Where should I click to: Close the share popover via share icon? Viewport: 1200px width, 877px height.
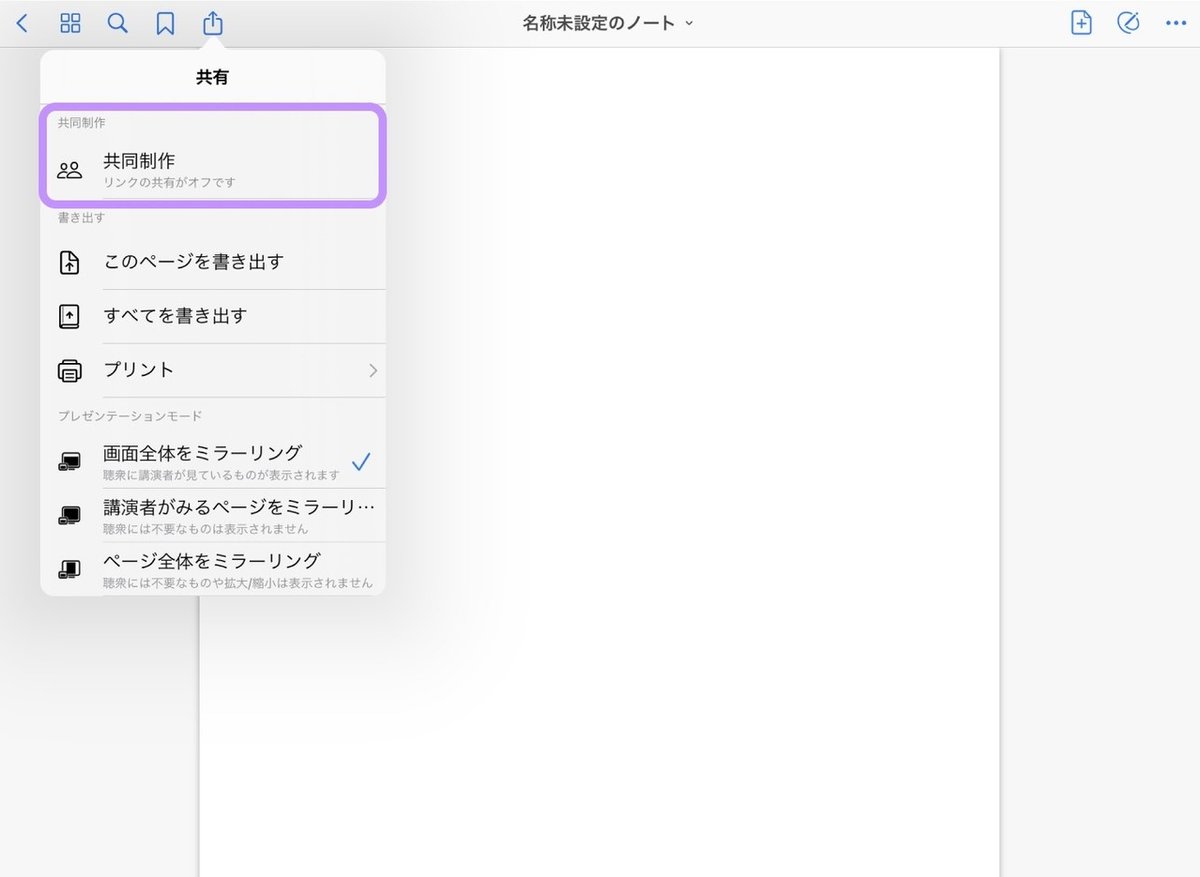212,22
